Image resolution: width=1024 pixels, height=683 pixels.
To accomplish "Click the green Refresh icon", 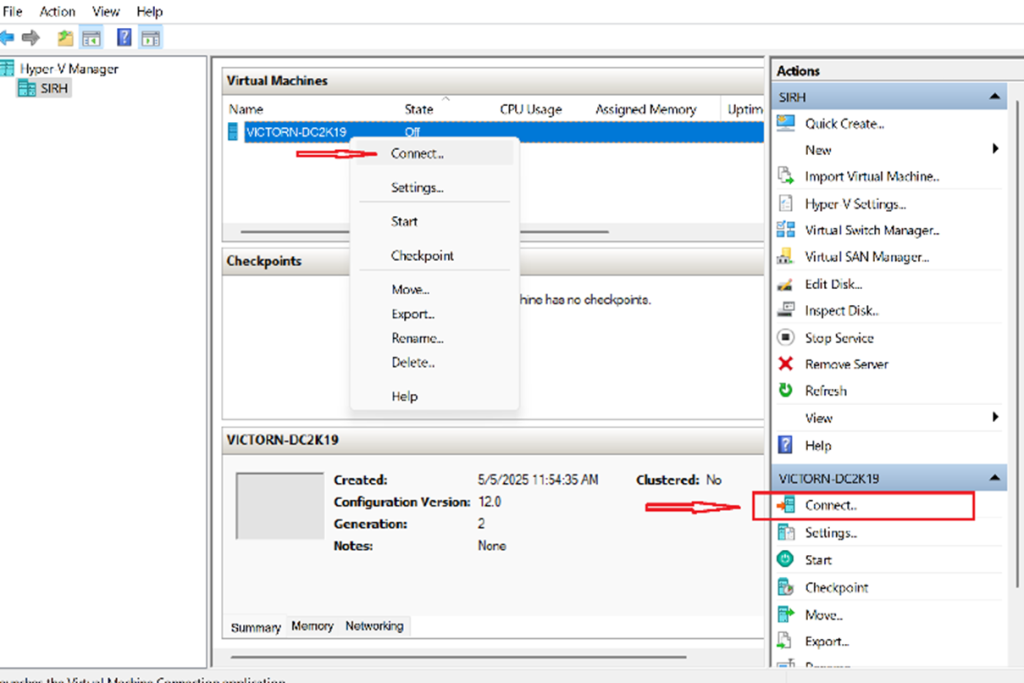I will click(x=786, y=390).
